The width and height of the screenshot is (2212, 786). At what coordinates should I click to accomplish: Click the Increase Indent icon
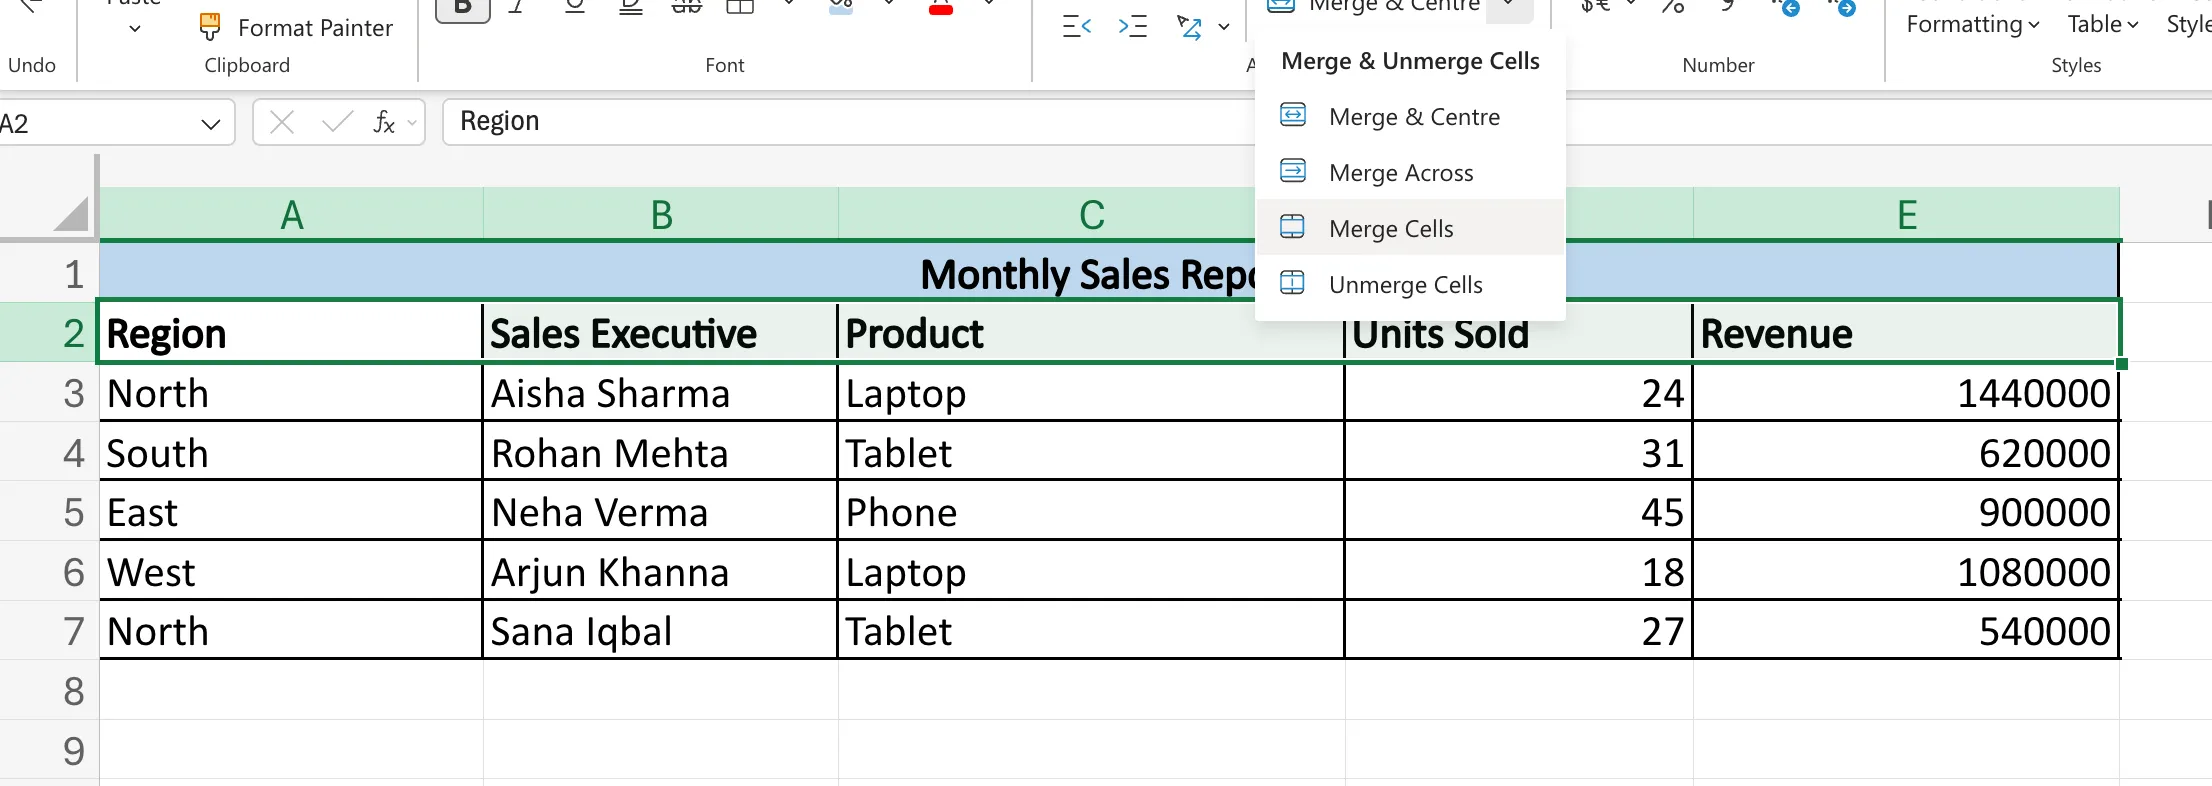1132,27
